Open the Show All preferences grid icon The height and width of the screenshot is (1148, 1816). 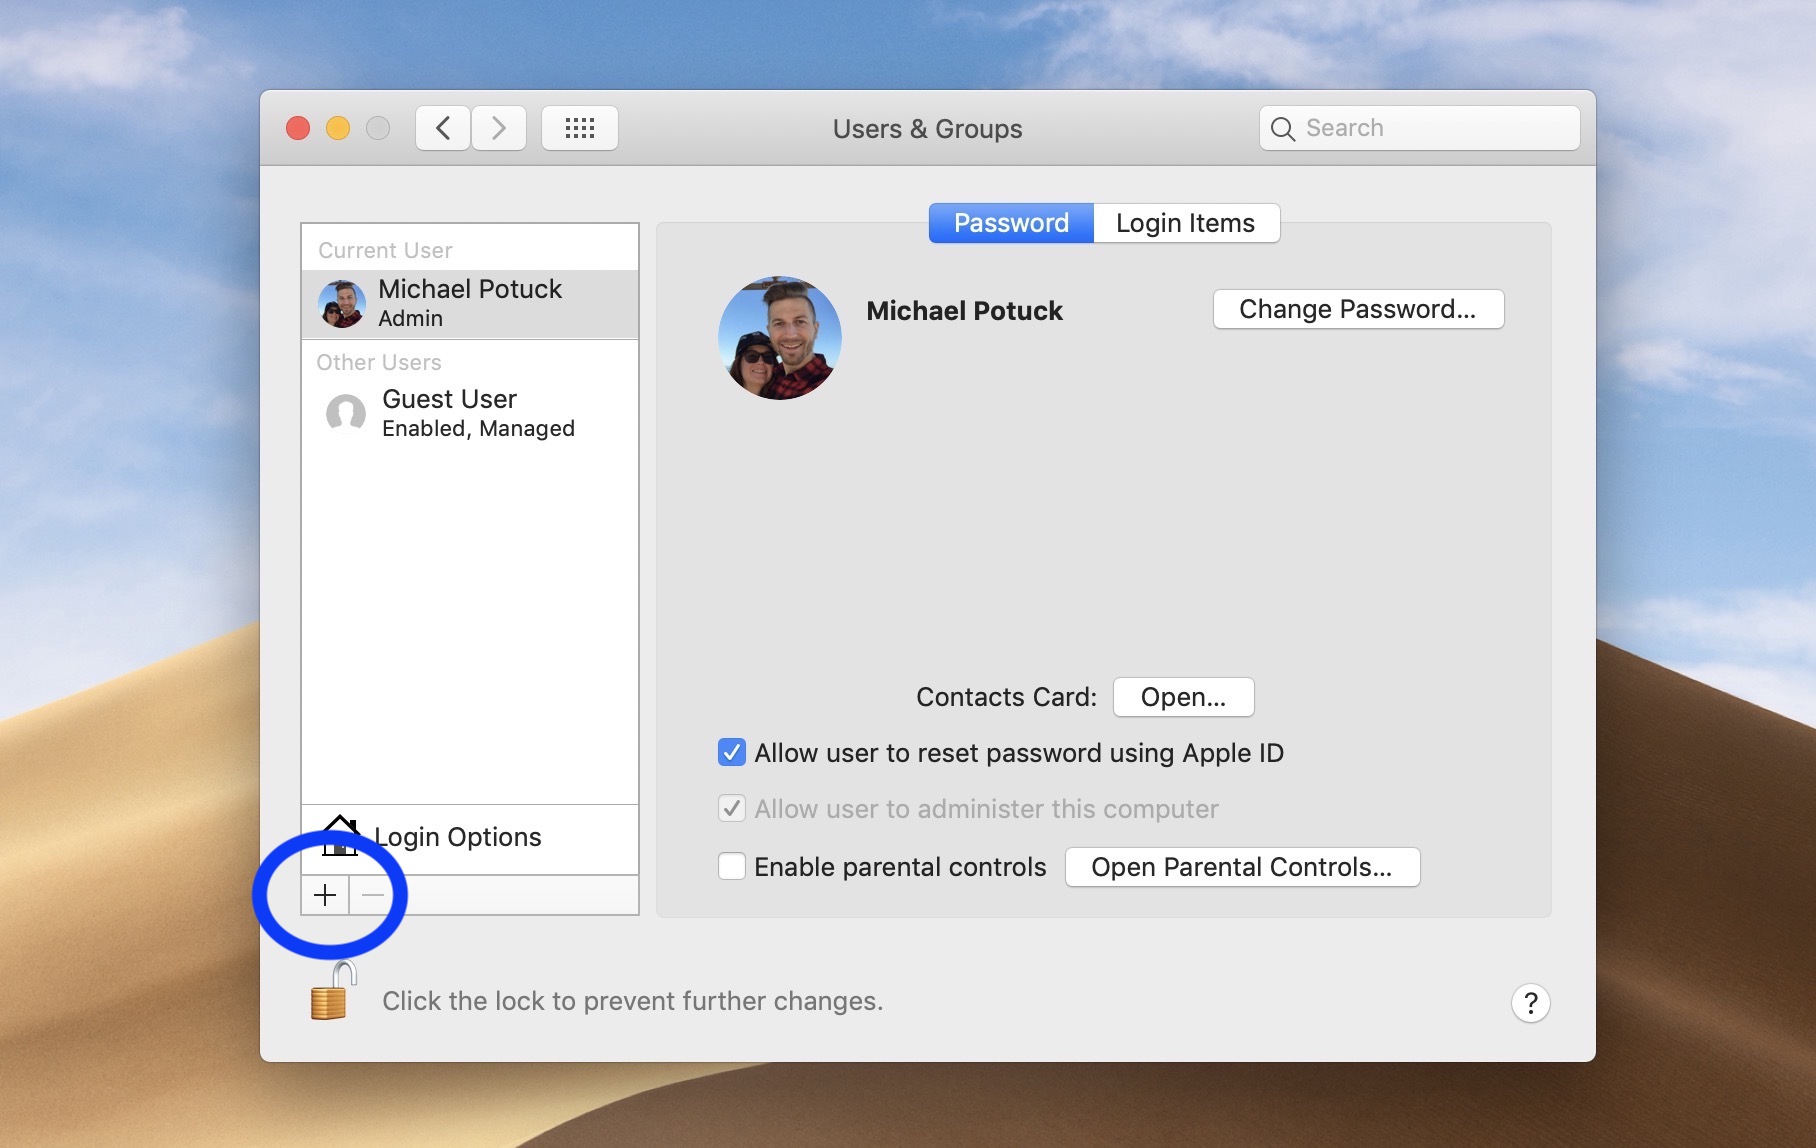tap(580, 128)
